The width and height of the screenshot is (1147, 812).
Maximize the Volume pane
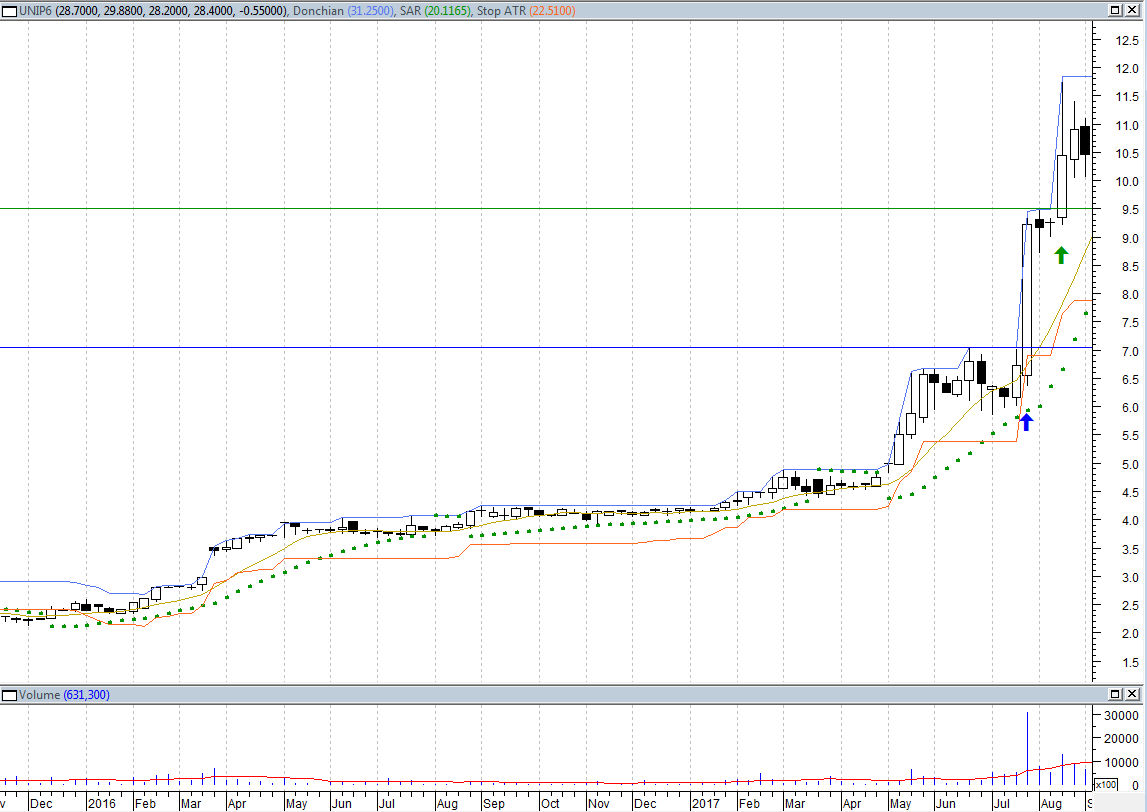coord(1116,694)
